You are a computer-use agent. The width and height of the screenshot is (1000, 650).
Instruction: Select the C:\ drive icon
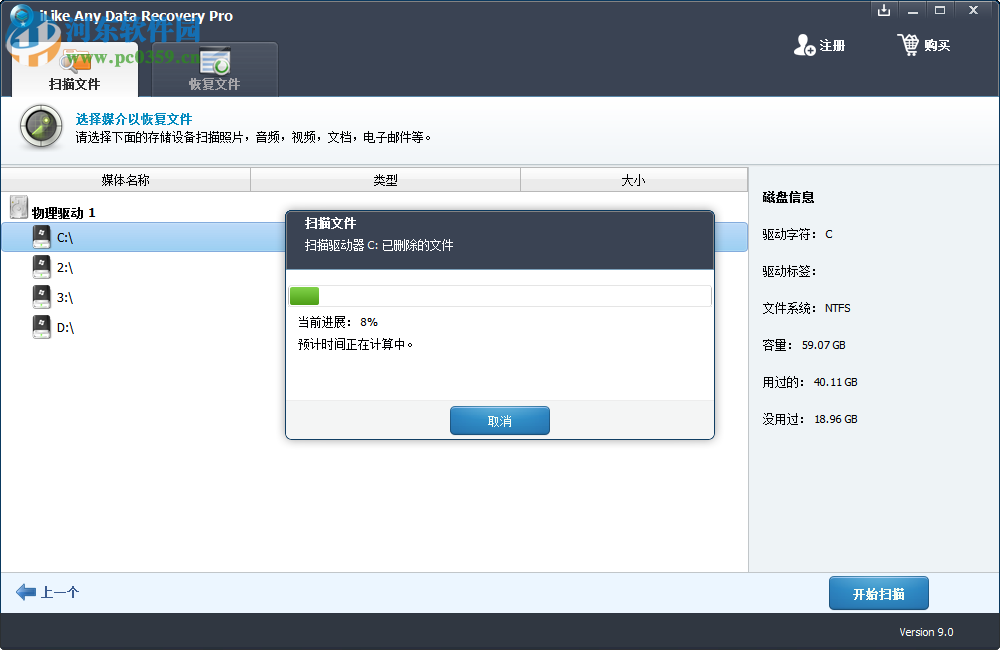coord(41,237)
